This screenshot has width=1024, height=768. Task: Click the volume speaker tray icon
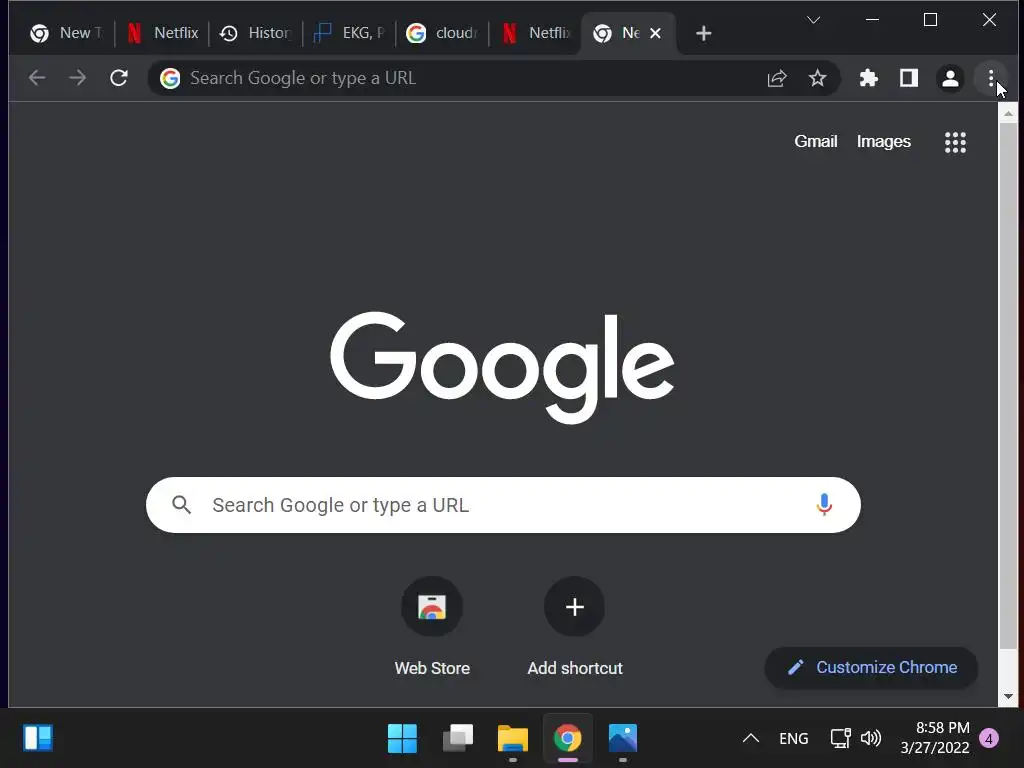click(x=871, y=739)
